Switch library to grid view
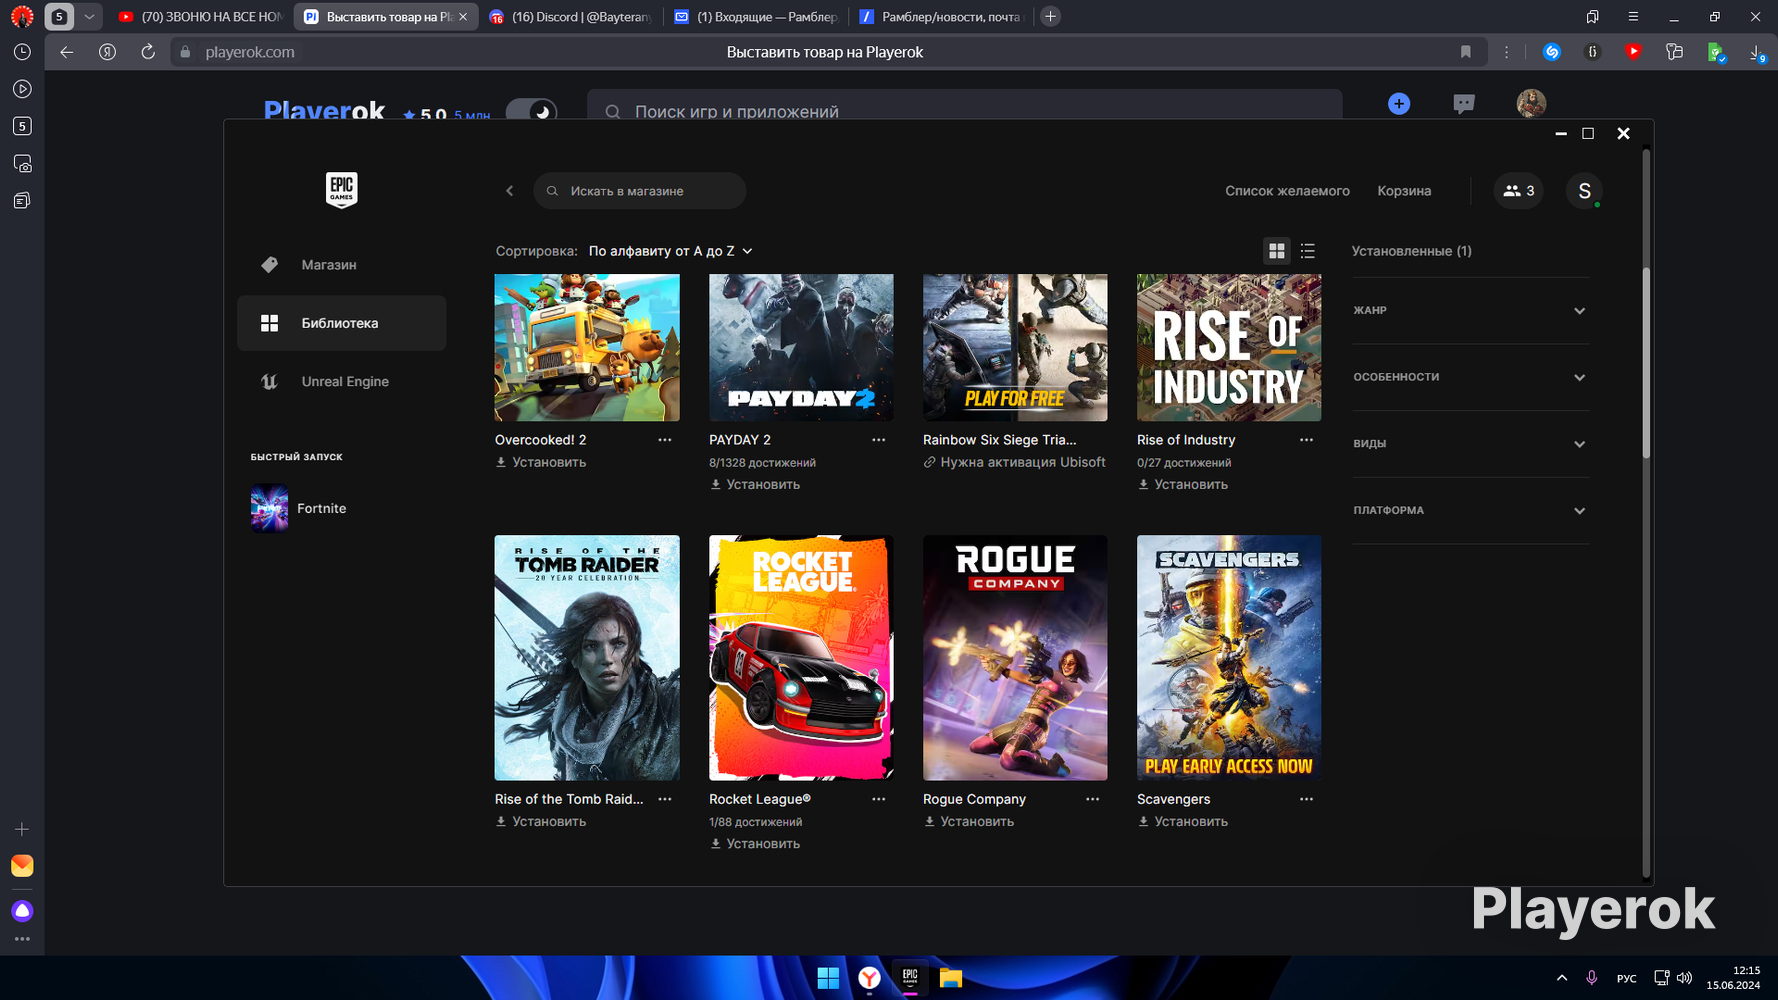 1277,251
